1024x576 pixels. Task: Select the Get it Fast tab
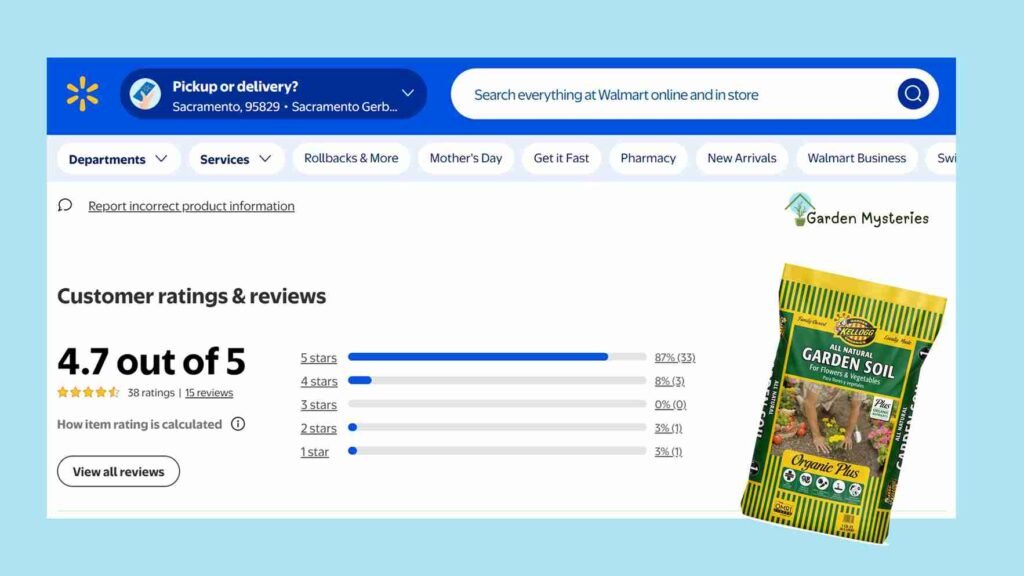click(561, 158)
